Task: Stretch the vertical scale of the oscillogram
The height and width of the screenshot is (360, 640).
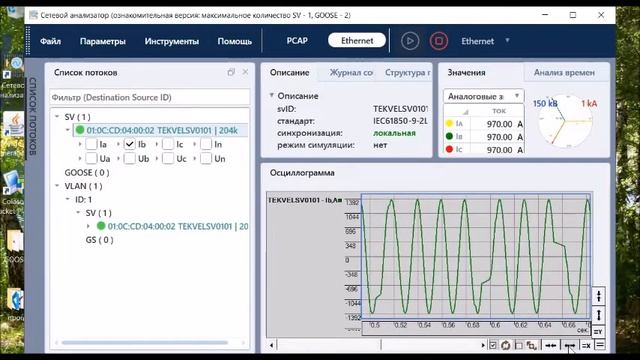Action: (598, 315)
